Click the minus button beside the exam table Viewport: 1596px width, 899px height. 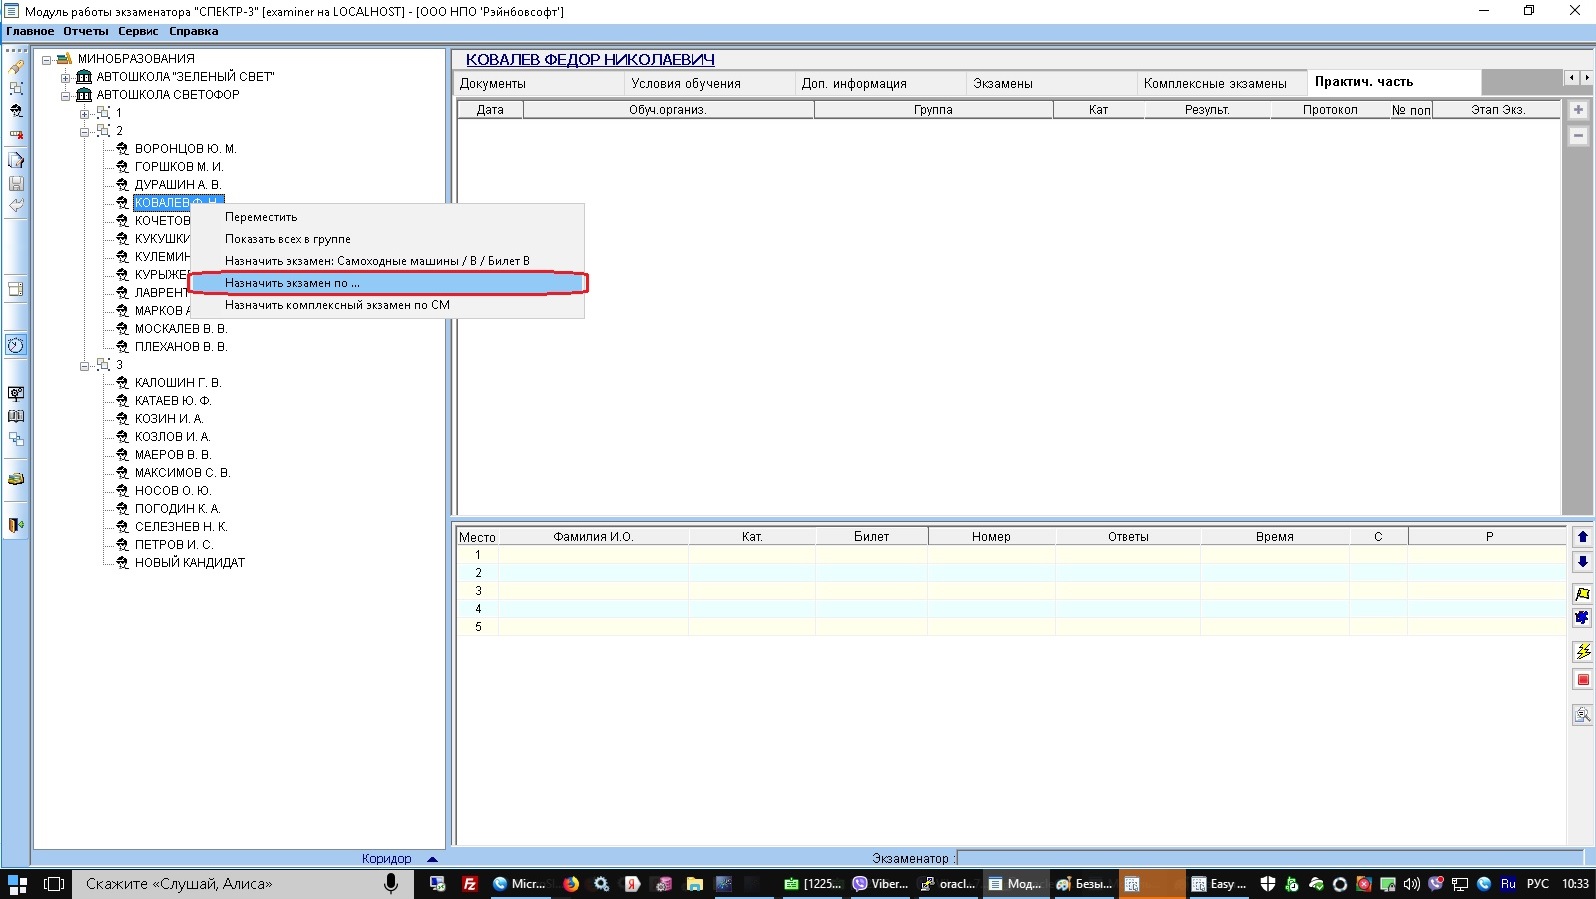pyautogui.click(x=1578, y=136)
